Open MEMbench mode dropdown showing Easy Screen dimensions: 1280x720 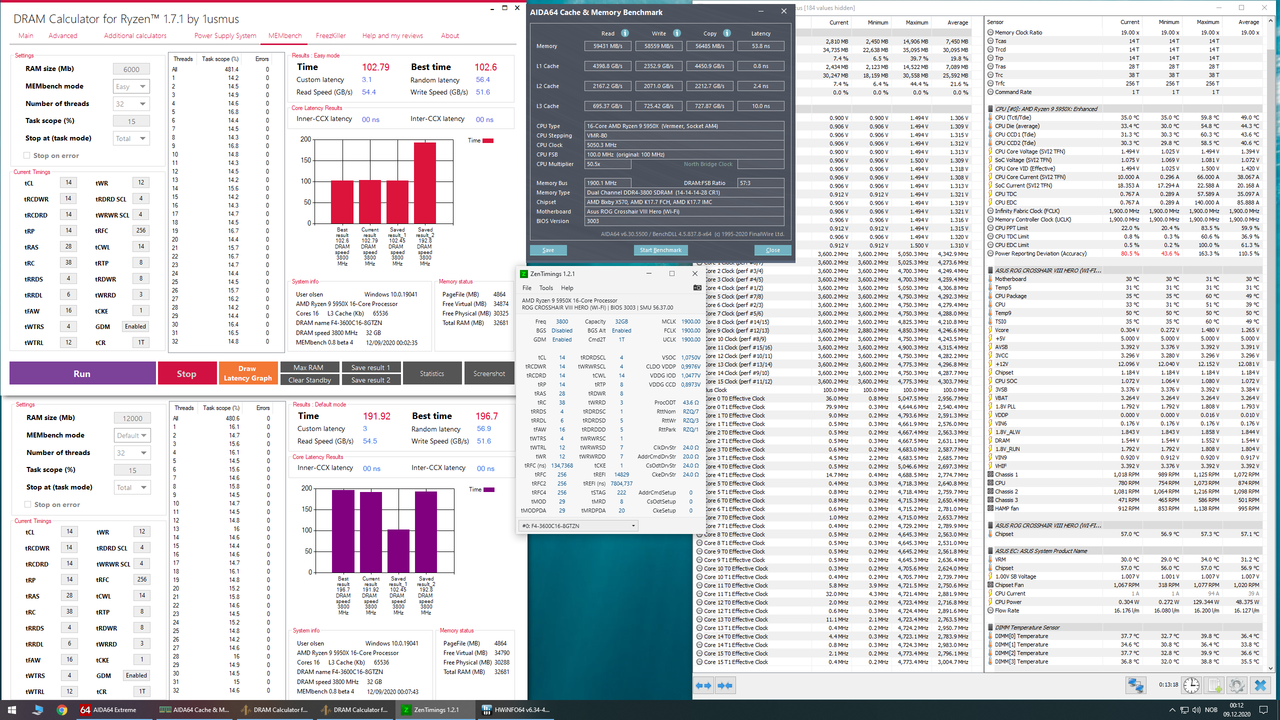[131, 86]
